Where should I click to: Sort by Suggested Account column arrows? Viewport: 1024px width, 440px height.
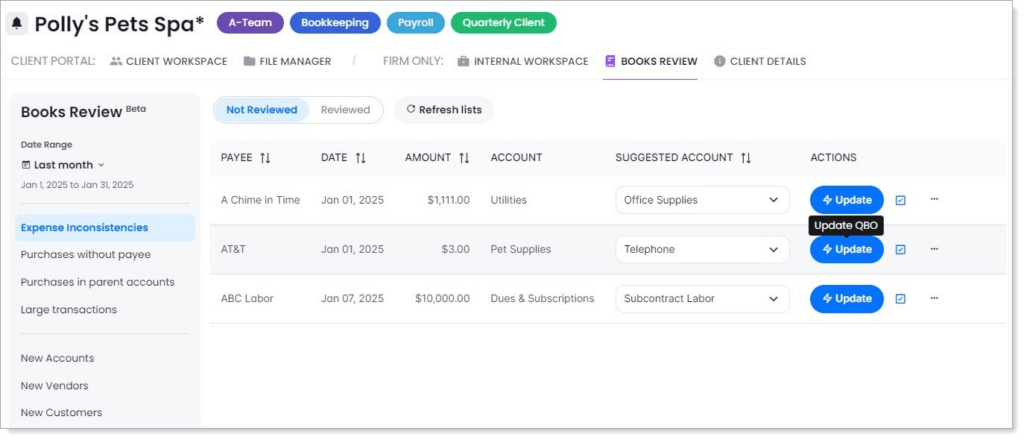[745, 158]
